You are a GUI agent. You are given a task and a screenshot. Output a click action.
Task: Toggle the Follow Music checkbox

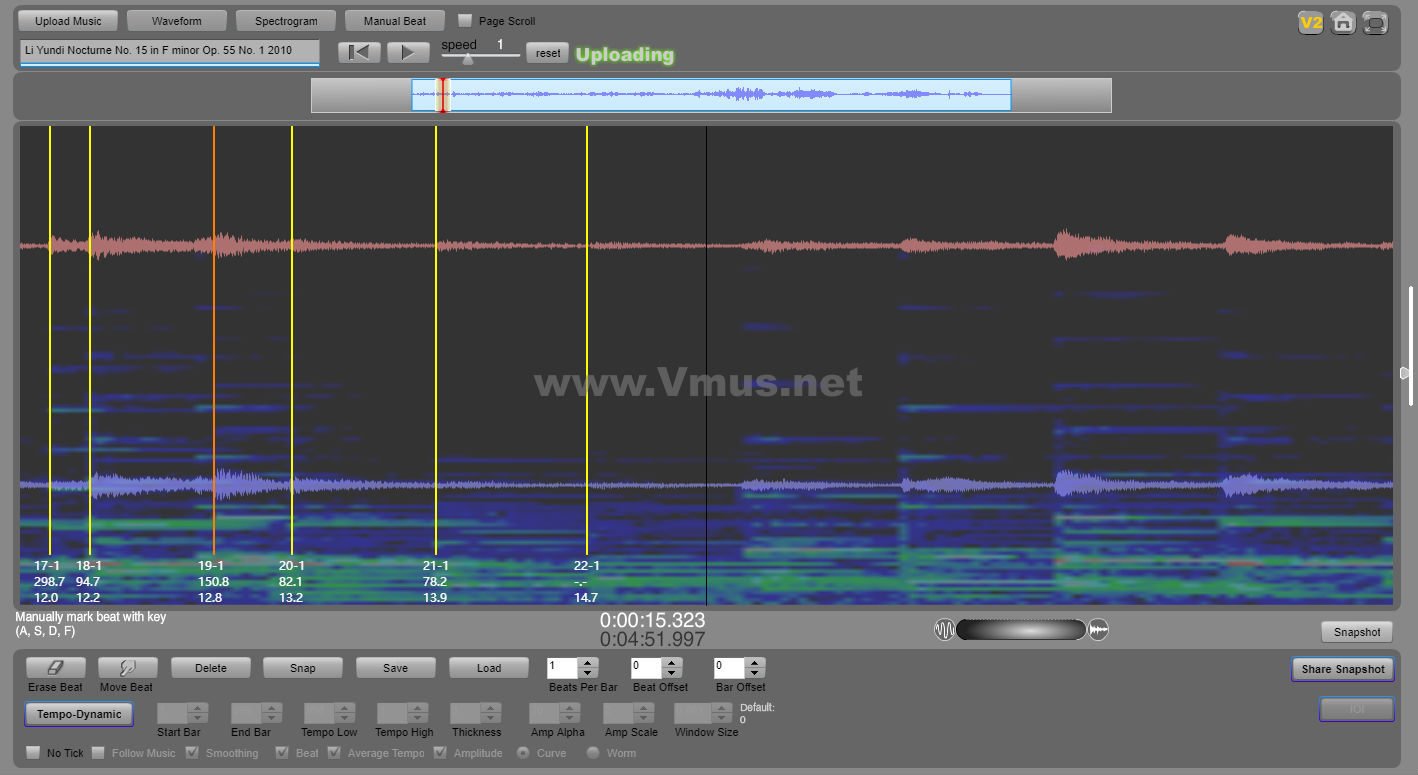99,753
